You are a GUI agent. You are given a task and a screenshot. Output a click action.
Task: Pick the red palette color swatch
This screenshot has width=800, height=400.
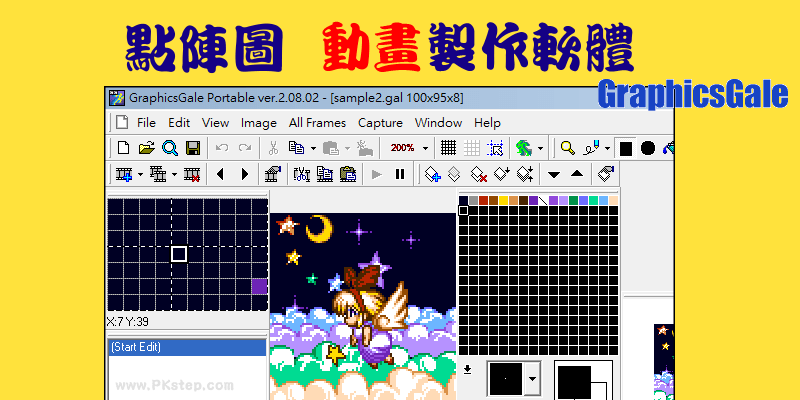[483, 201]
